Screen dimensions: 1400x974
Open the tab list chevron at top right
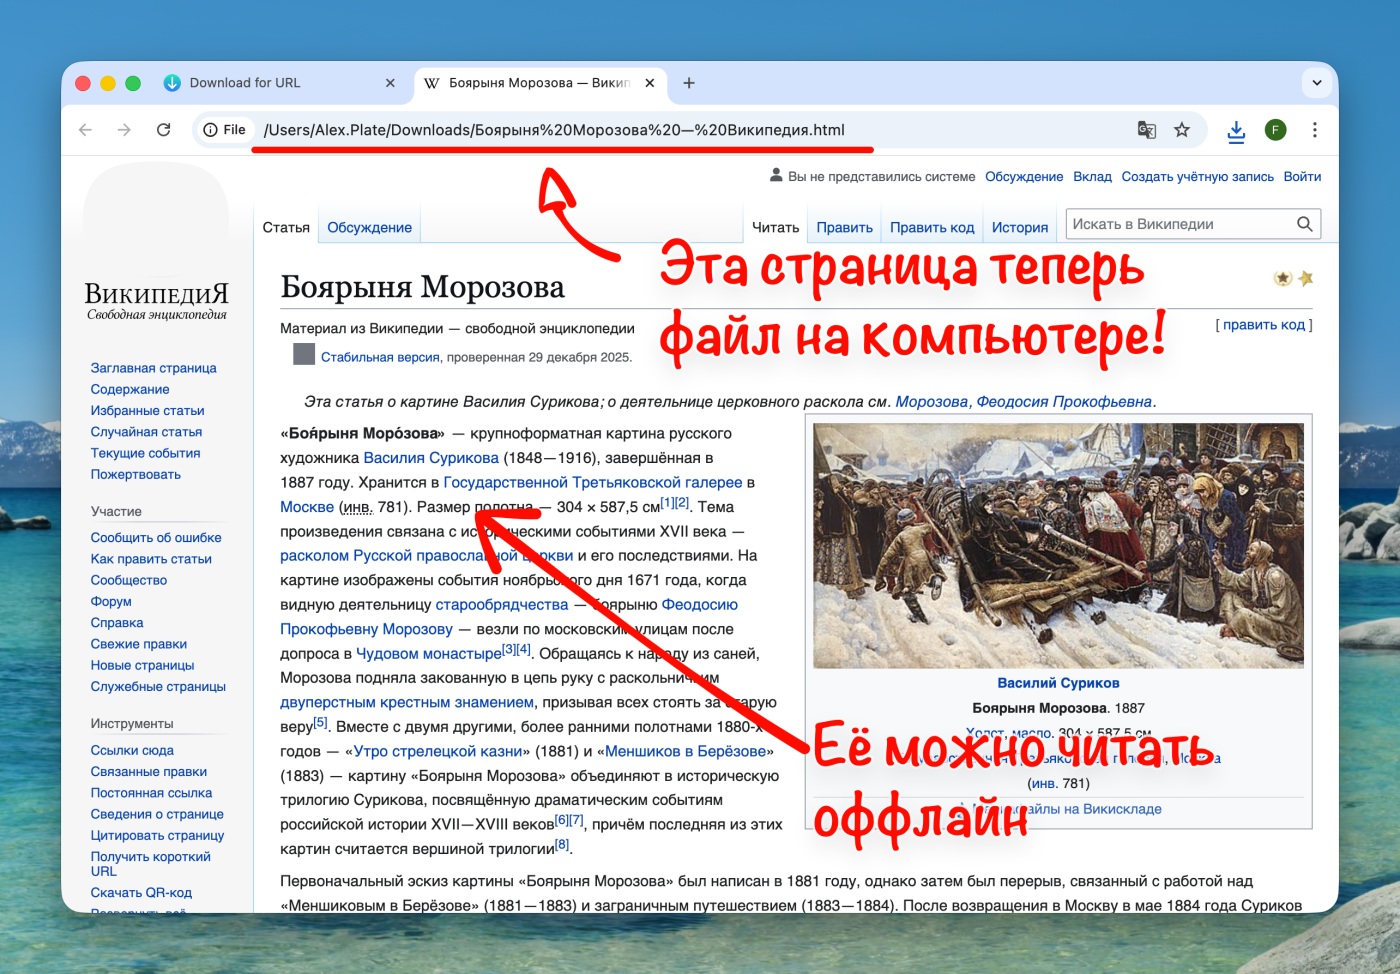1316,83
